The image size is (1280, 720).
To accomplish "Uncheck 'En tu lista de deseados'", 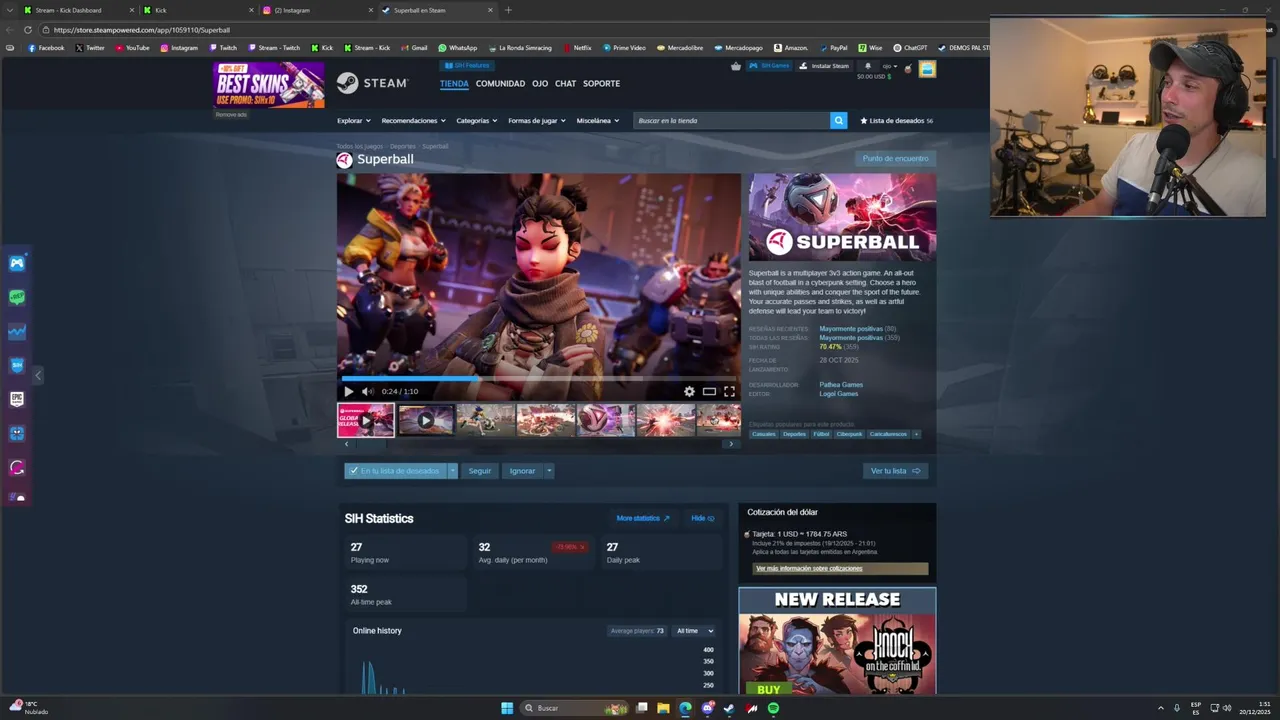I will pos(395,471).
